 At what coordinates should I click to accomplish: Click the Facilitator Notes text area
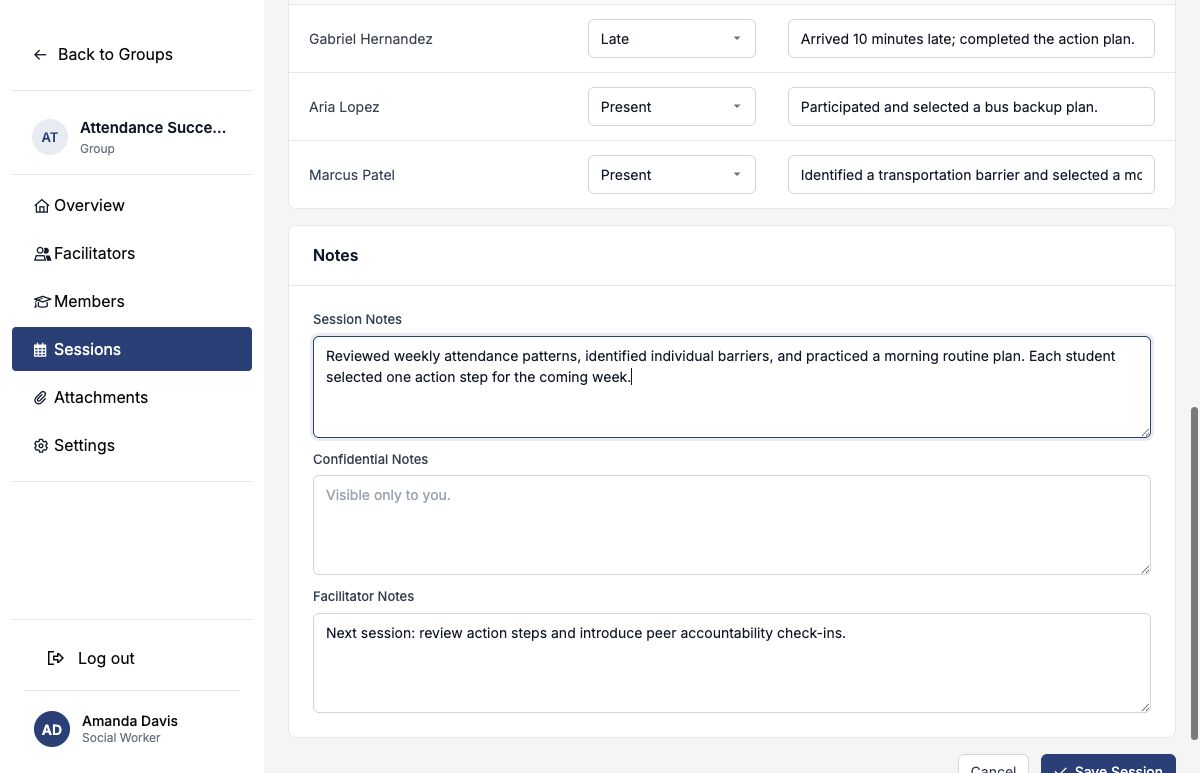click(732, 663)
